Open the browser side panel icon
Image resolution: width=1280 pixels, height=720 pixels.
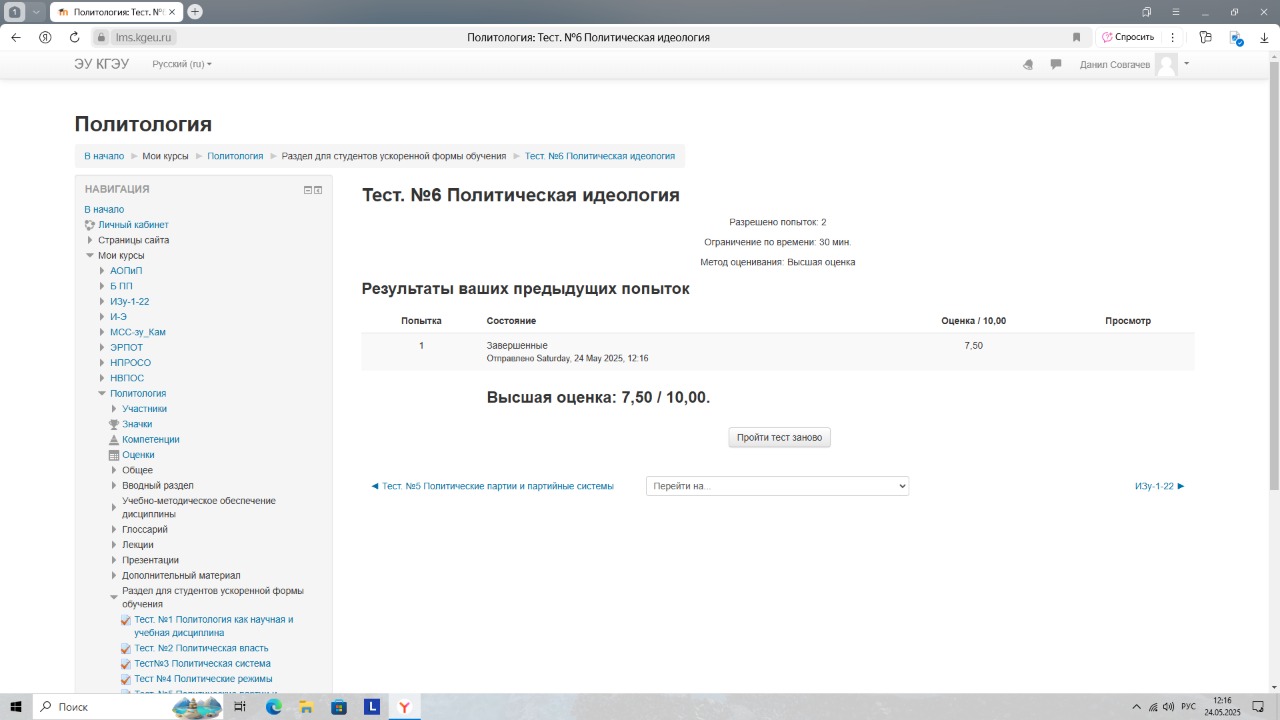click(x=1205, y=37)
